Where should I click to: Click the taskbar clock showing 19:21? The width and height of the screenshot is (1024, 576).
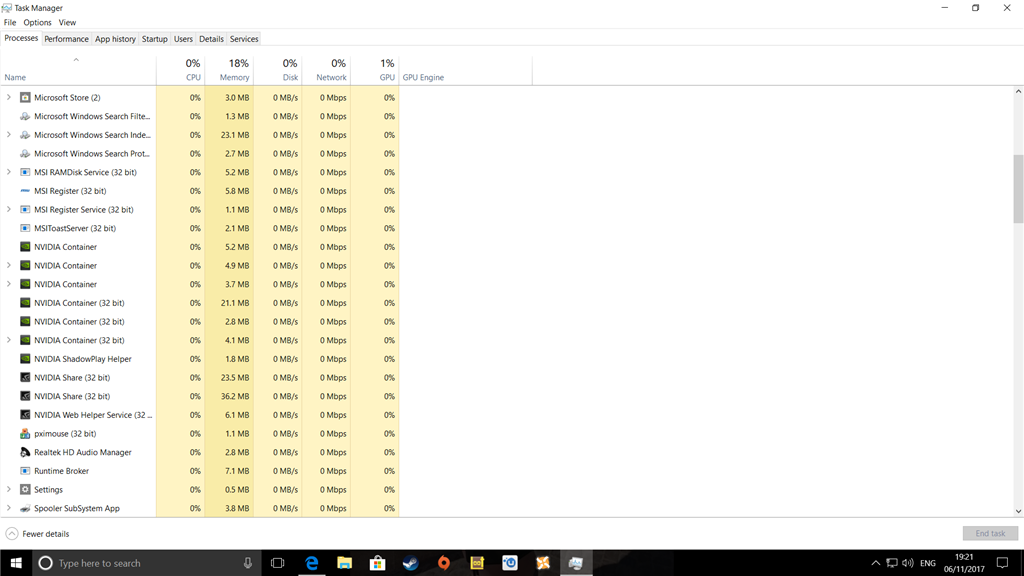coord(964,563)
